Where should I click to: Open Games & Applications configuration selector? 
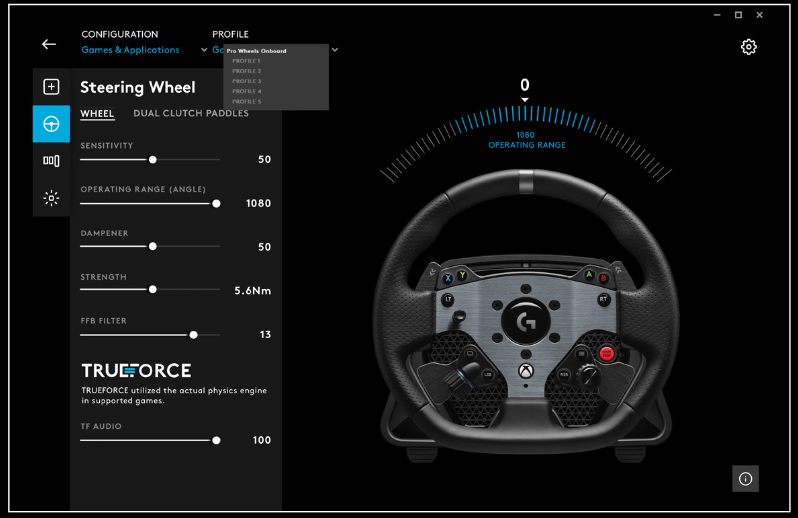pos(131,50)
